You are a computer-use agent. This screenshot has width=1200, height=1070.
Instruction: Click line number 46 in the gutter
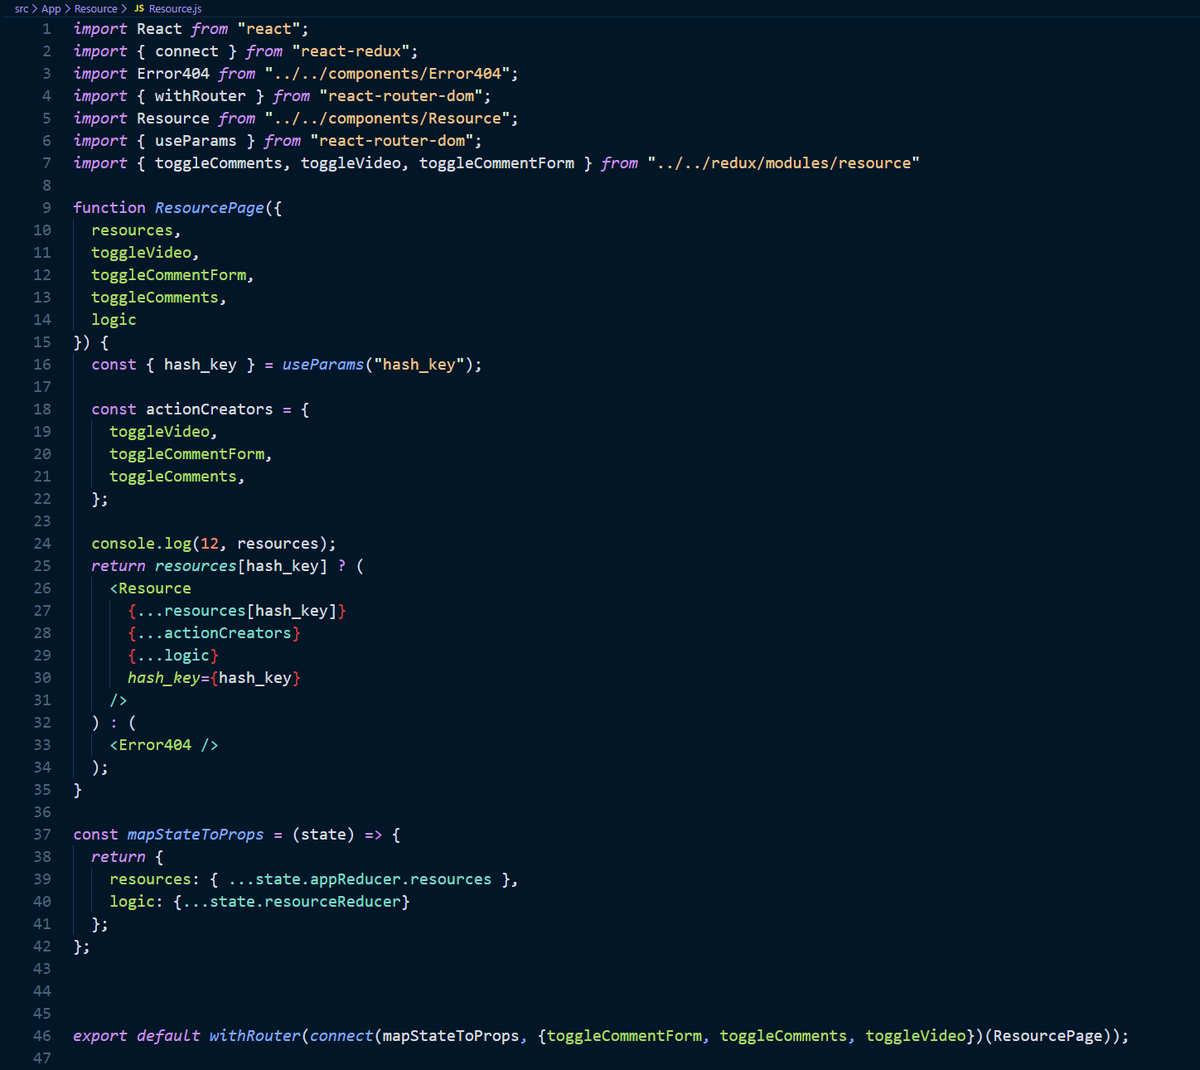[x=42, y=1036]
